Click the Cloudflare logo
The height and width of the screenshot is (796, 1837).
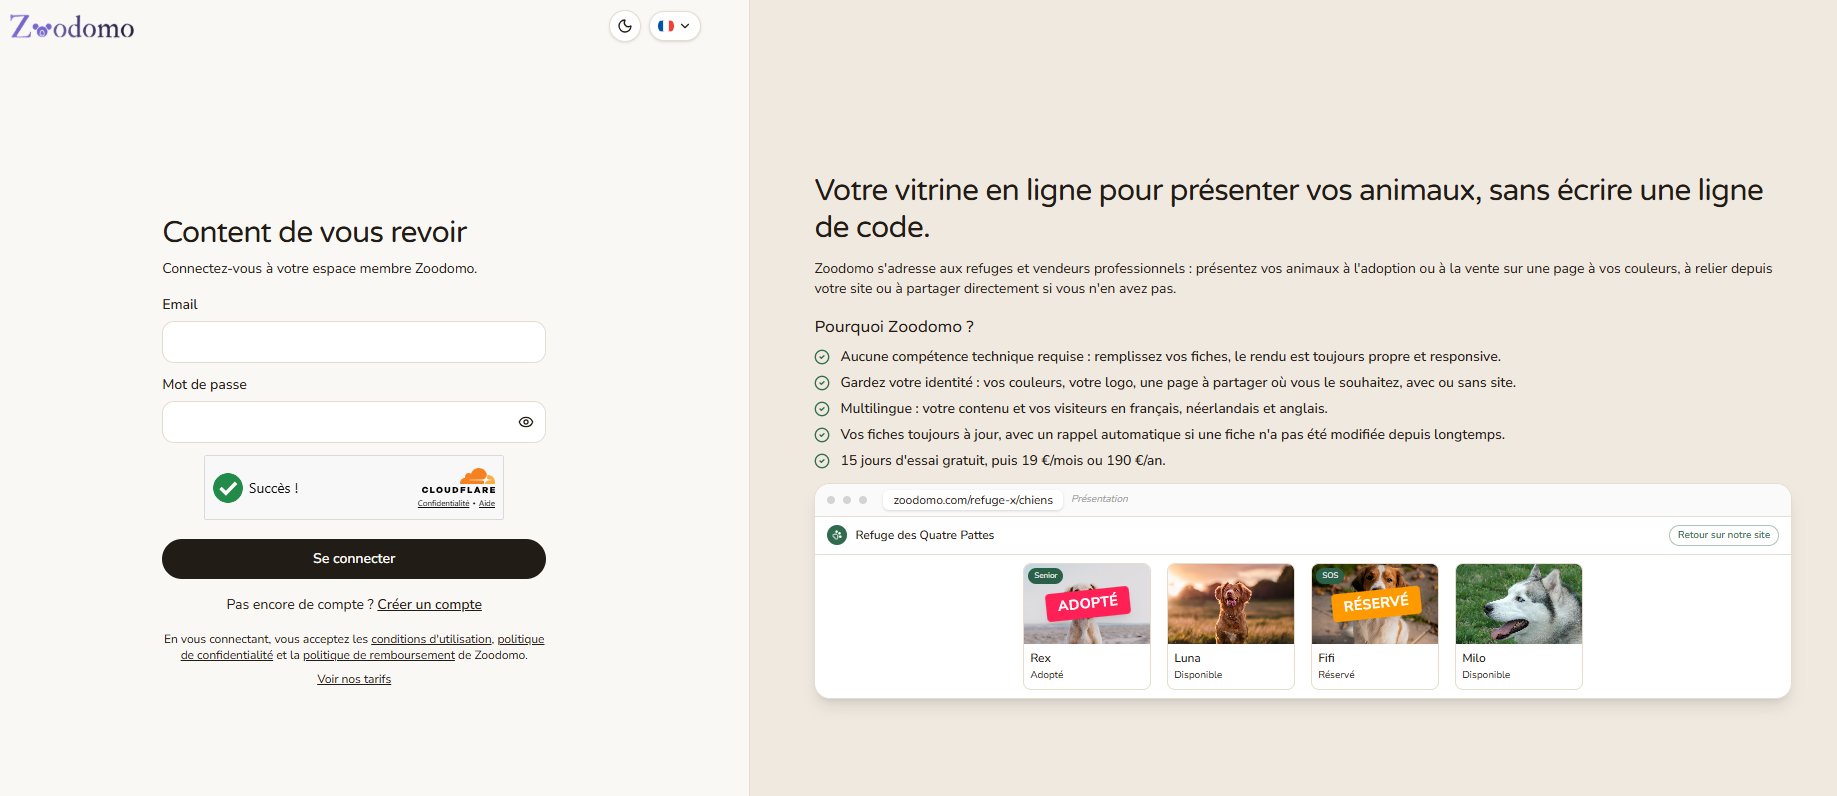click(459, 480)
